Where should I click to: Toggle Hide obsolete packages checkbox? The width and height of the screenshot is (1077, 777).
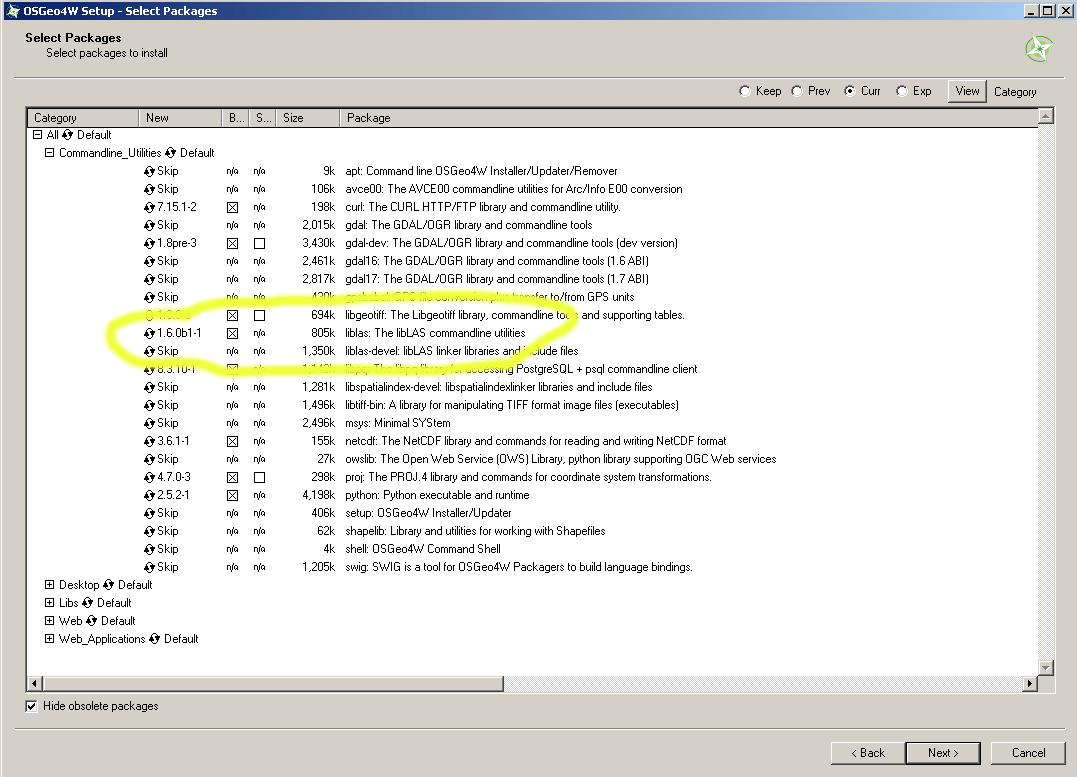(x=31, y=706)
